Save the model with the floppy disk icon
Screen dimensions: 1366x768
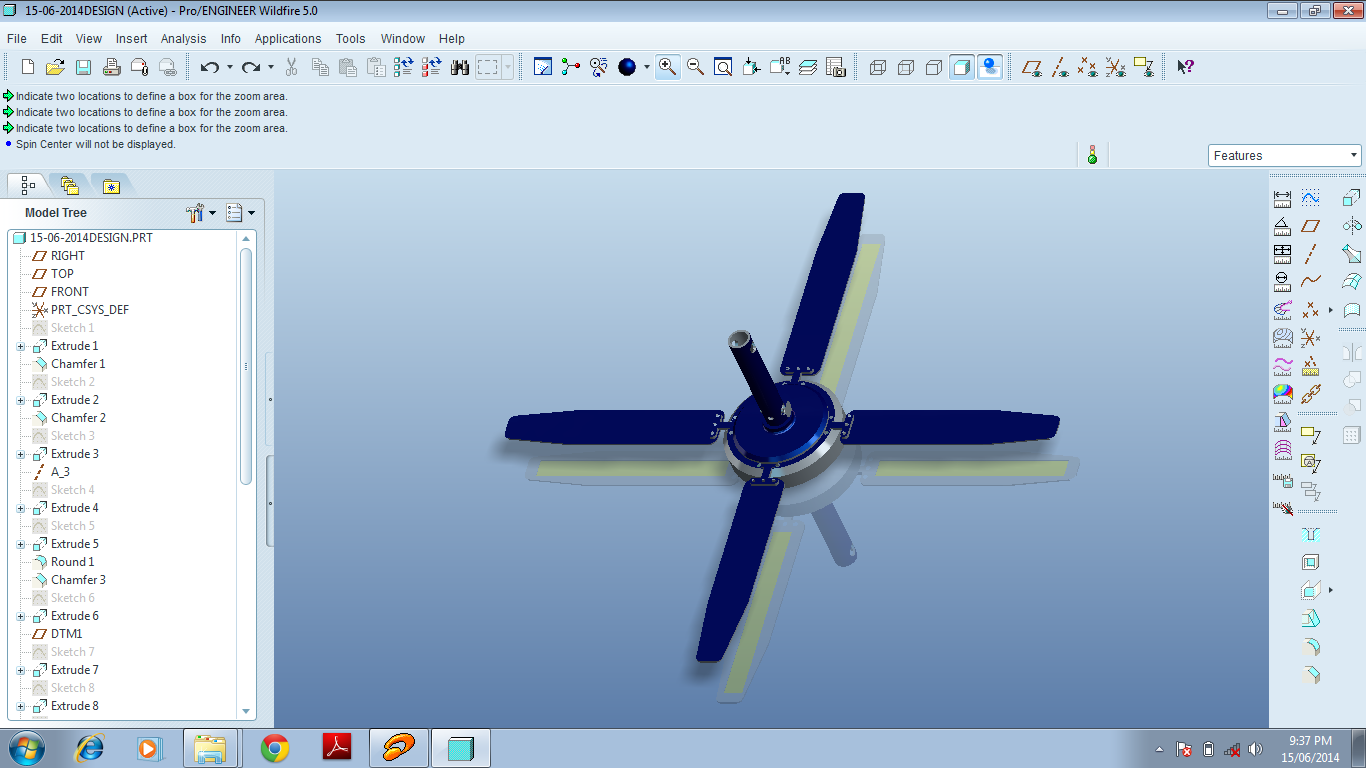pyautogui.click(x=83, y=67)
